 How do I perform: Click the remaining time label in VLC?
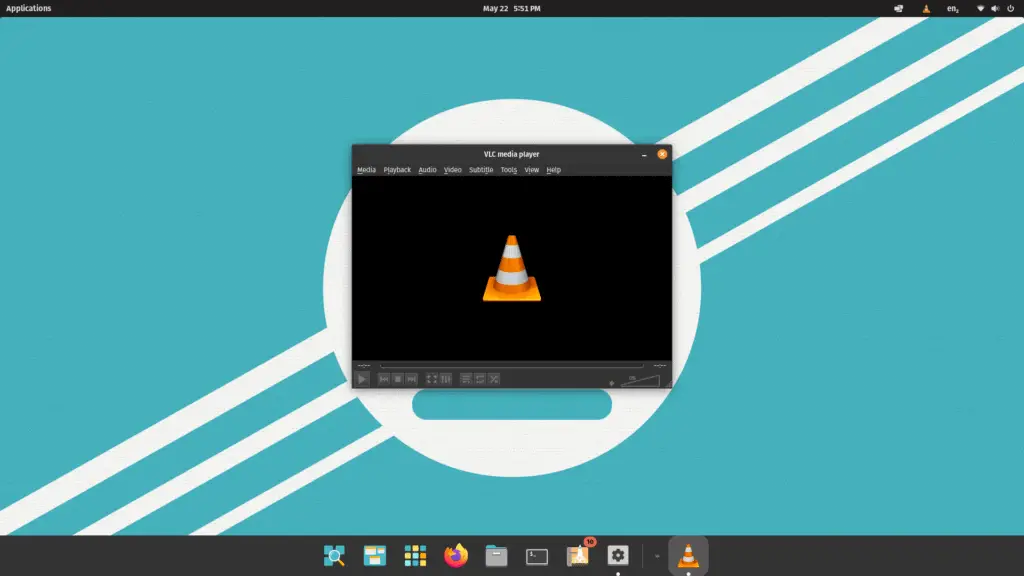coord(660,366)
